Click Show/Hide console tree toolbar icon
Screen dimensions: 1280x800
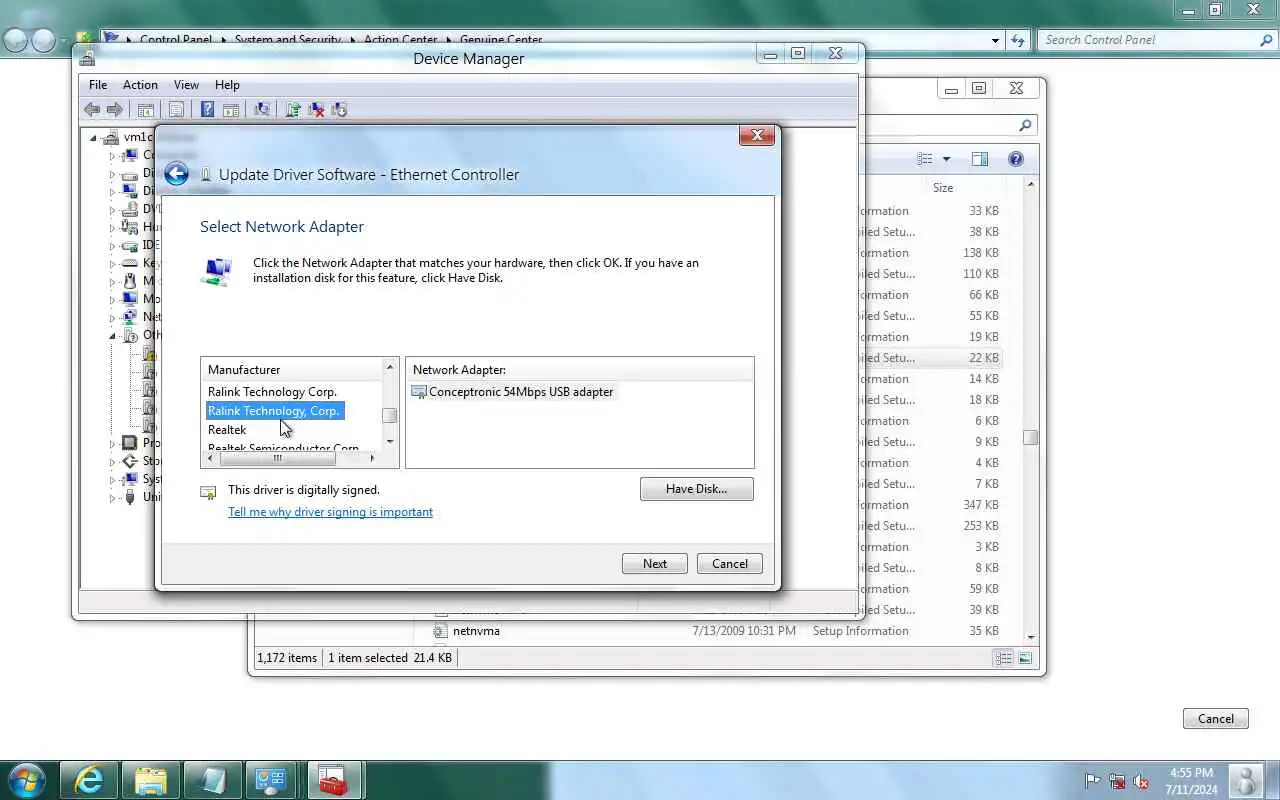pyautogui.click(x=145, y=110)
